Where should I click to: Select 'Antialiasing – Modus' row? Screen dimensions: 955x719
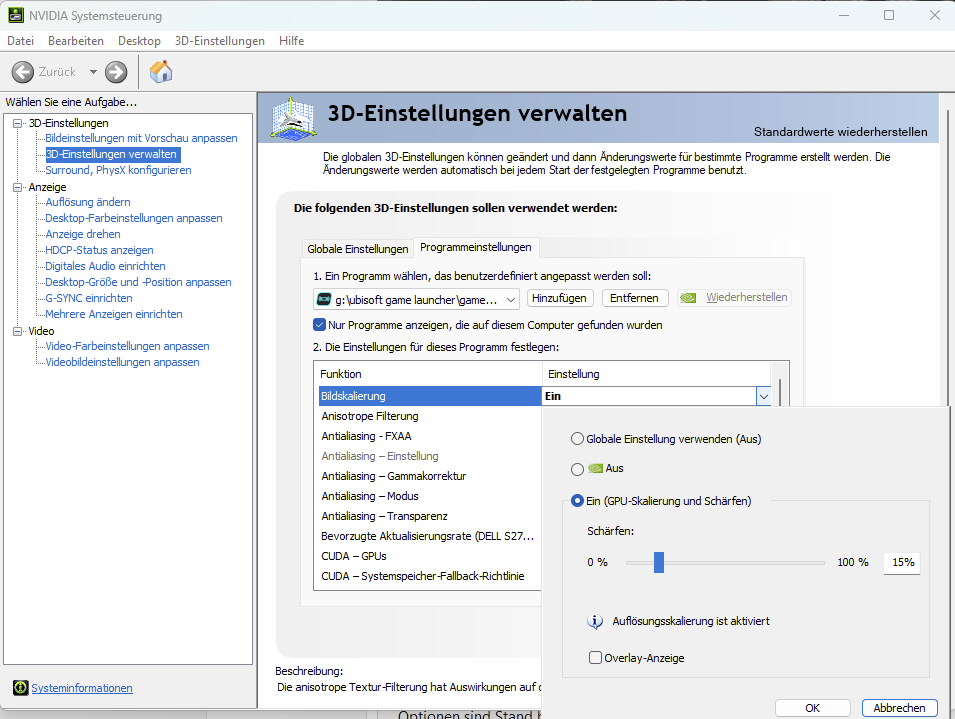[x=429, y=496]
